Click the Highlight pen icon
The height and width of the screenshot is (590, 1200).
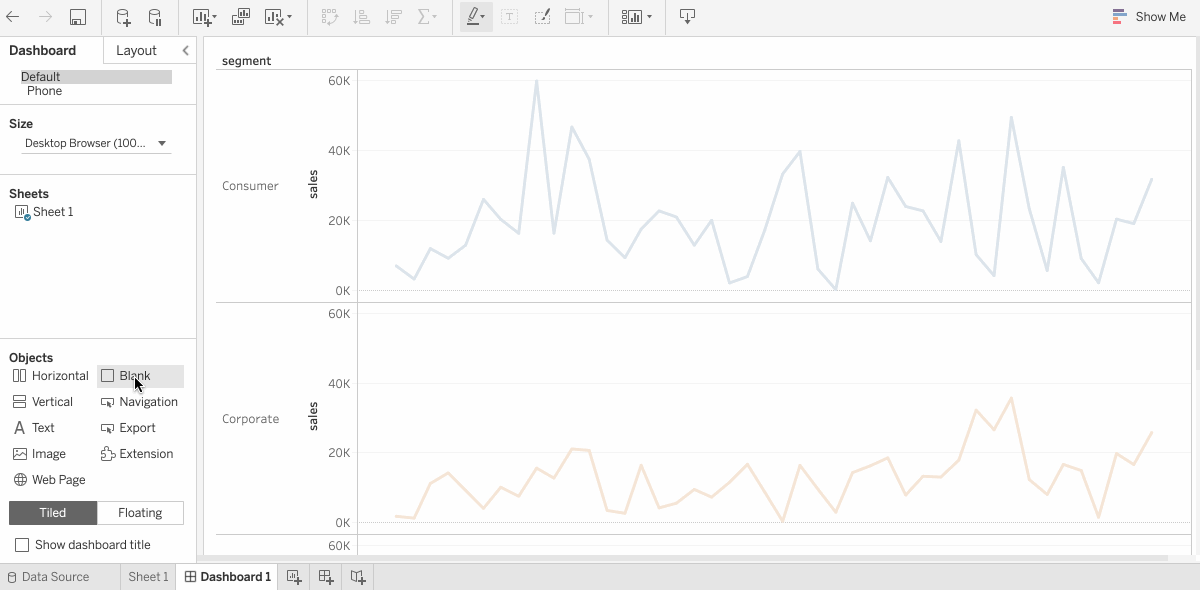tap(472, 17)
